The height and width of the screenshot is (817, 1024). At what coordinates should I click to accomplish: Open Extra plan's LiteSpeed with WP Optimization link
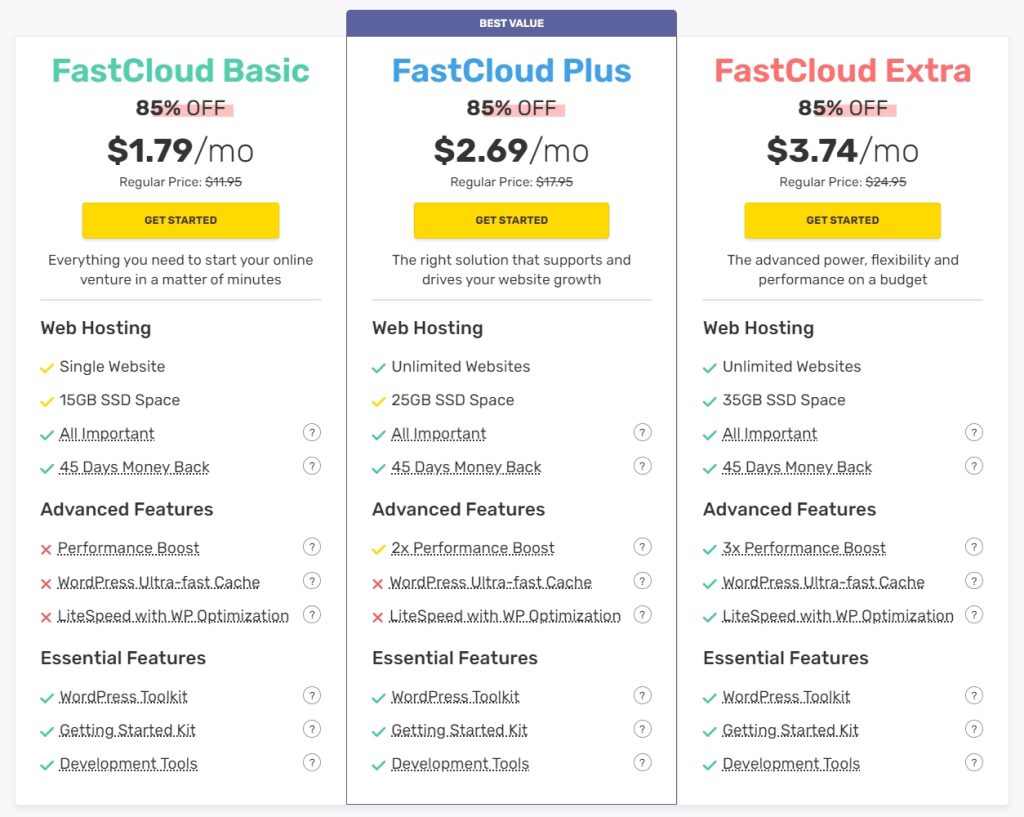coord(837,616)
